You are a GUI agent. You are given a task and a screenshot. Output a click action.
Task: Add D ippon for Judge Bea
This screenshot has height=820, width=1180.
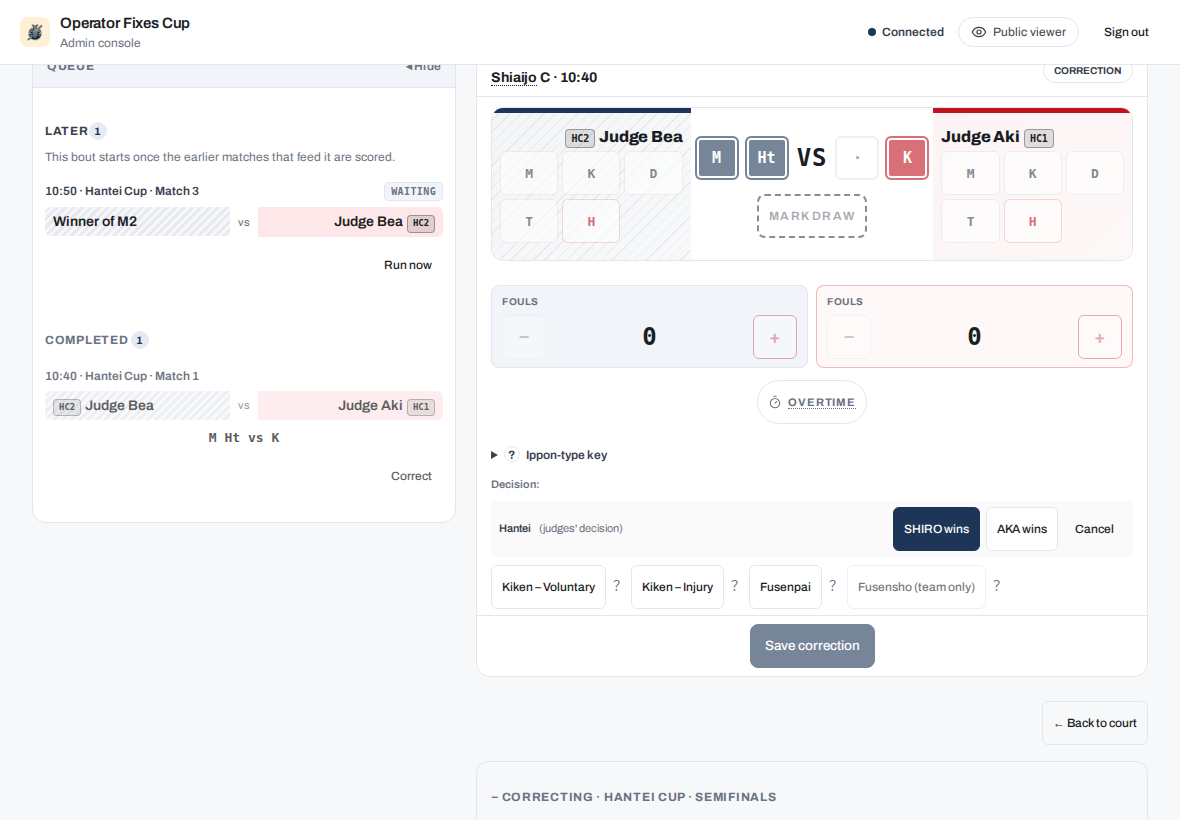tap(652, 173)
